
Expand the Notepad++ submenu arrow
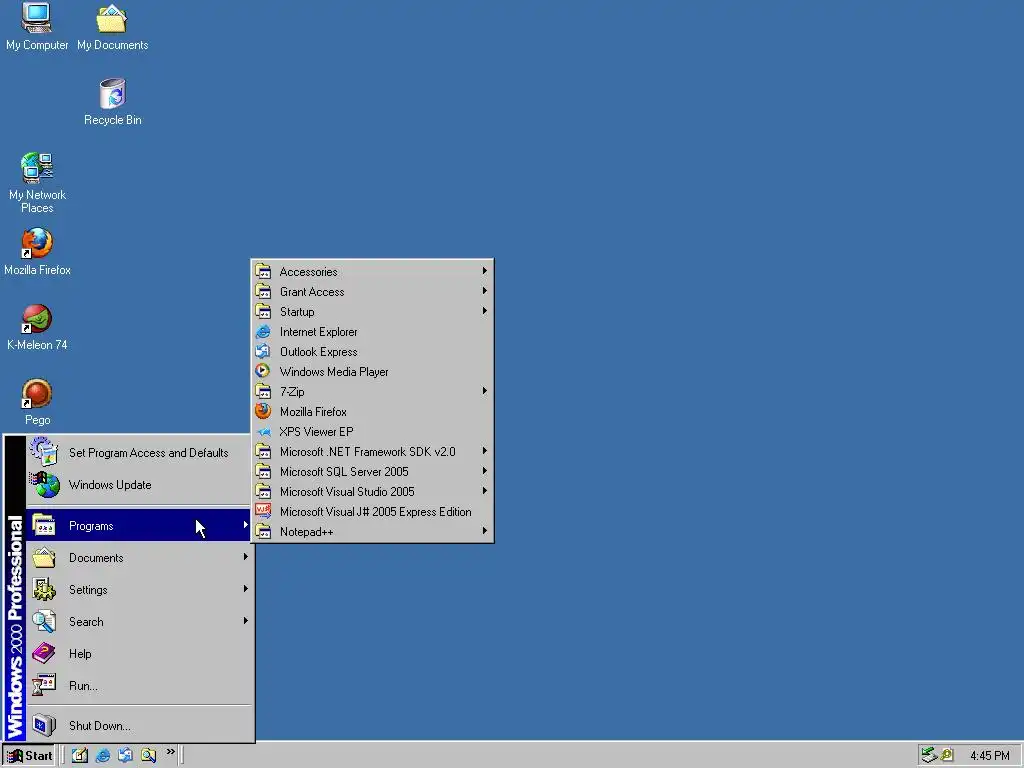[x=485, y=531]
